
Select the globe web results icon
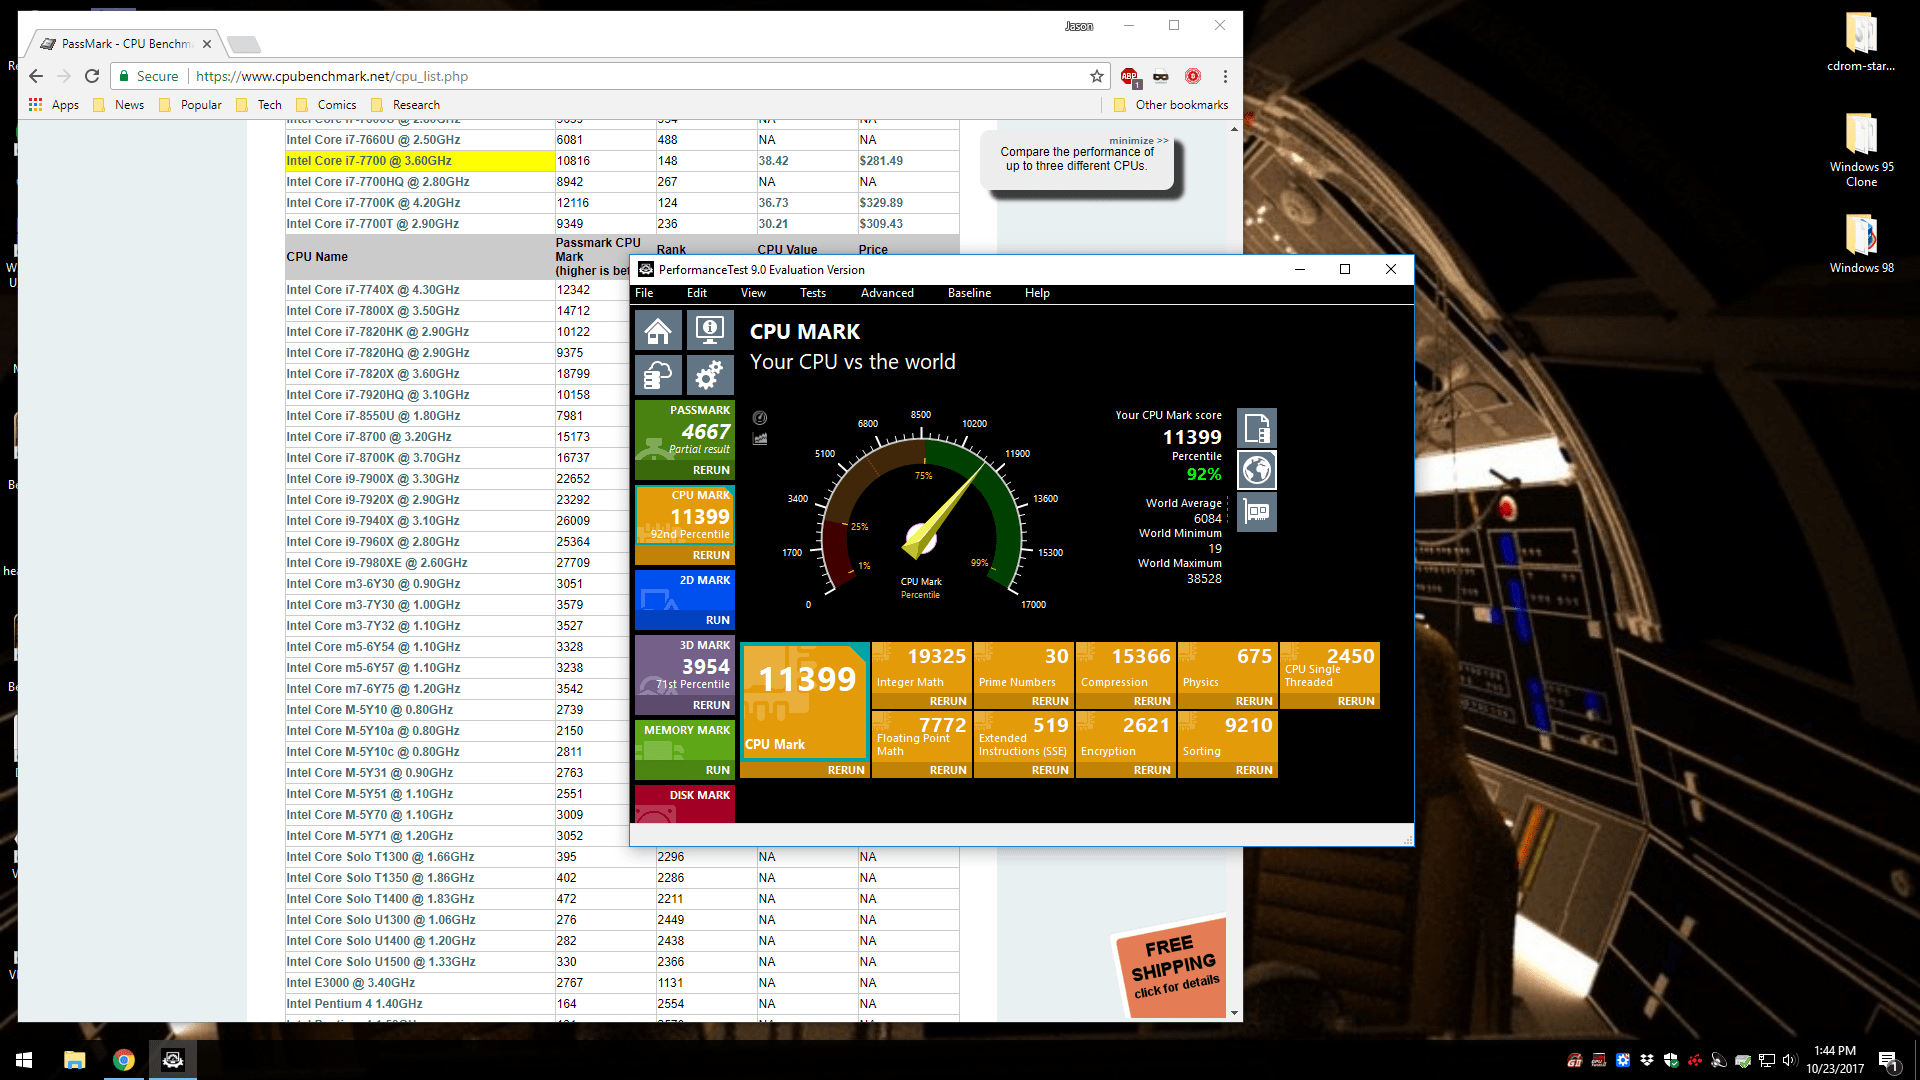point(1257,470)
